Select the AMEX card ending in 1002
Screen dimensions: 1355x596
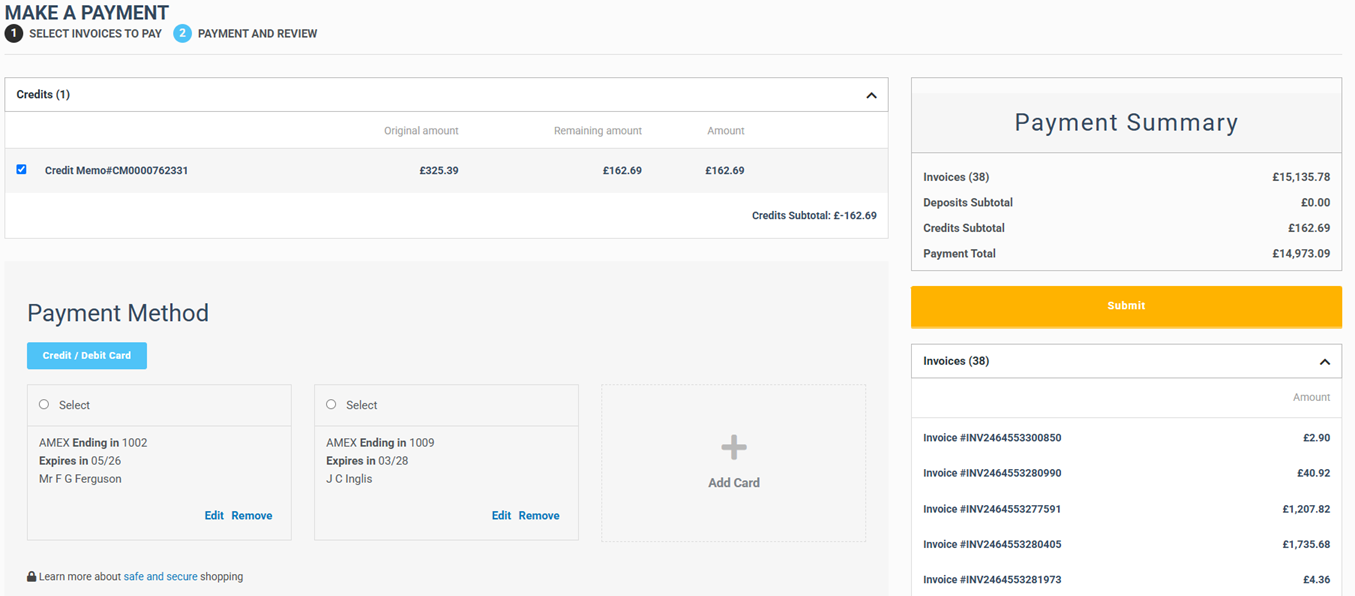pyautogui.click(x=44, y=405)
